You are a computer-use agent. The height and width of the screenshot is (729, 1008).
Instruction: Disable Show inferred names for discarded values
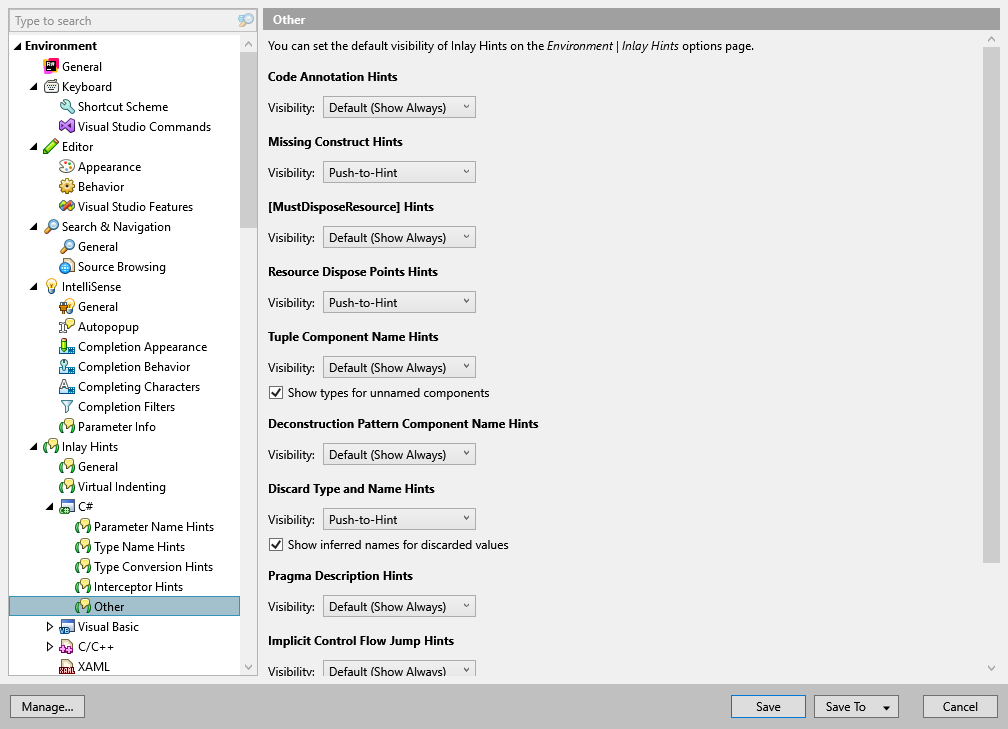click(x=276, y=545)
